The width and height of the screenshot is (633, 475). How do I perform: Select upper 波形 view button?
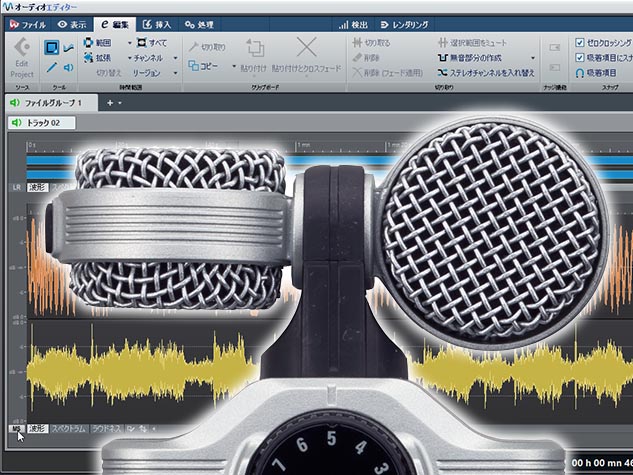coord(38,187)
